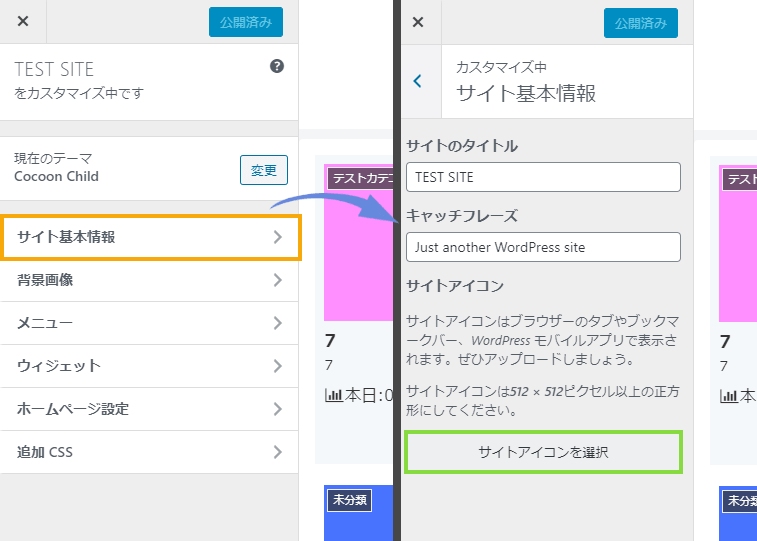Click the help question mark icon
The width and height of the screenshot is (757, 541).
tap(277, 66)
